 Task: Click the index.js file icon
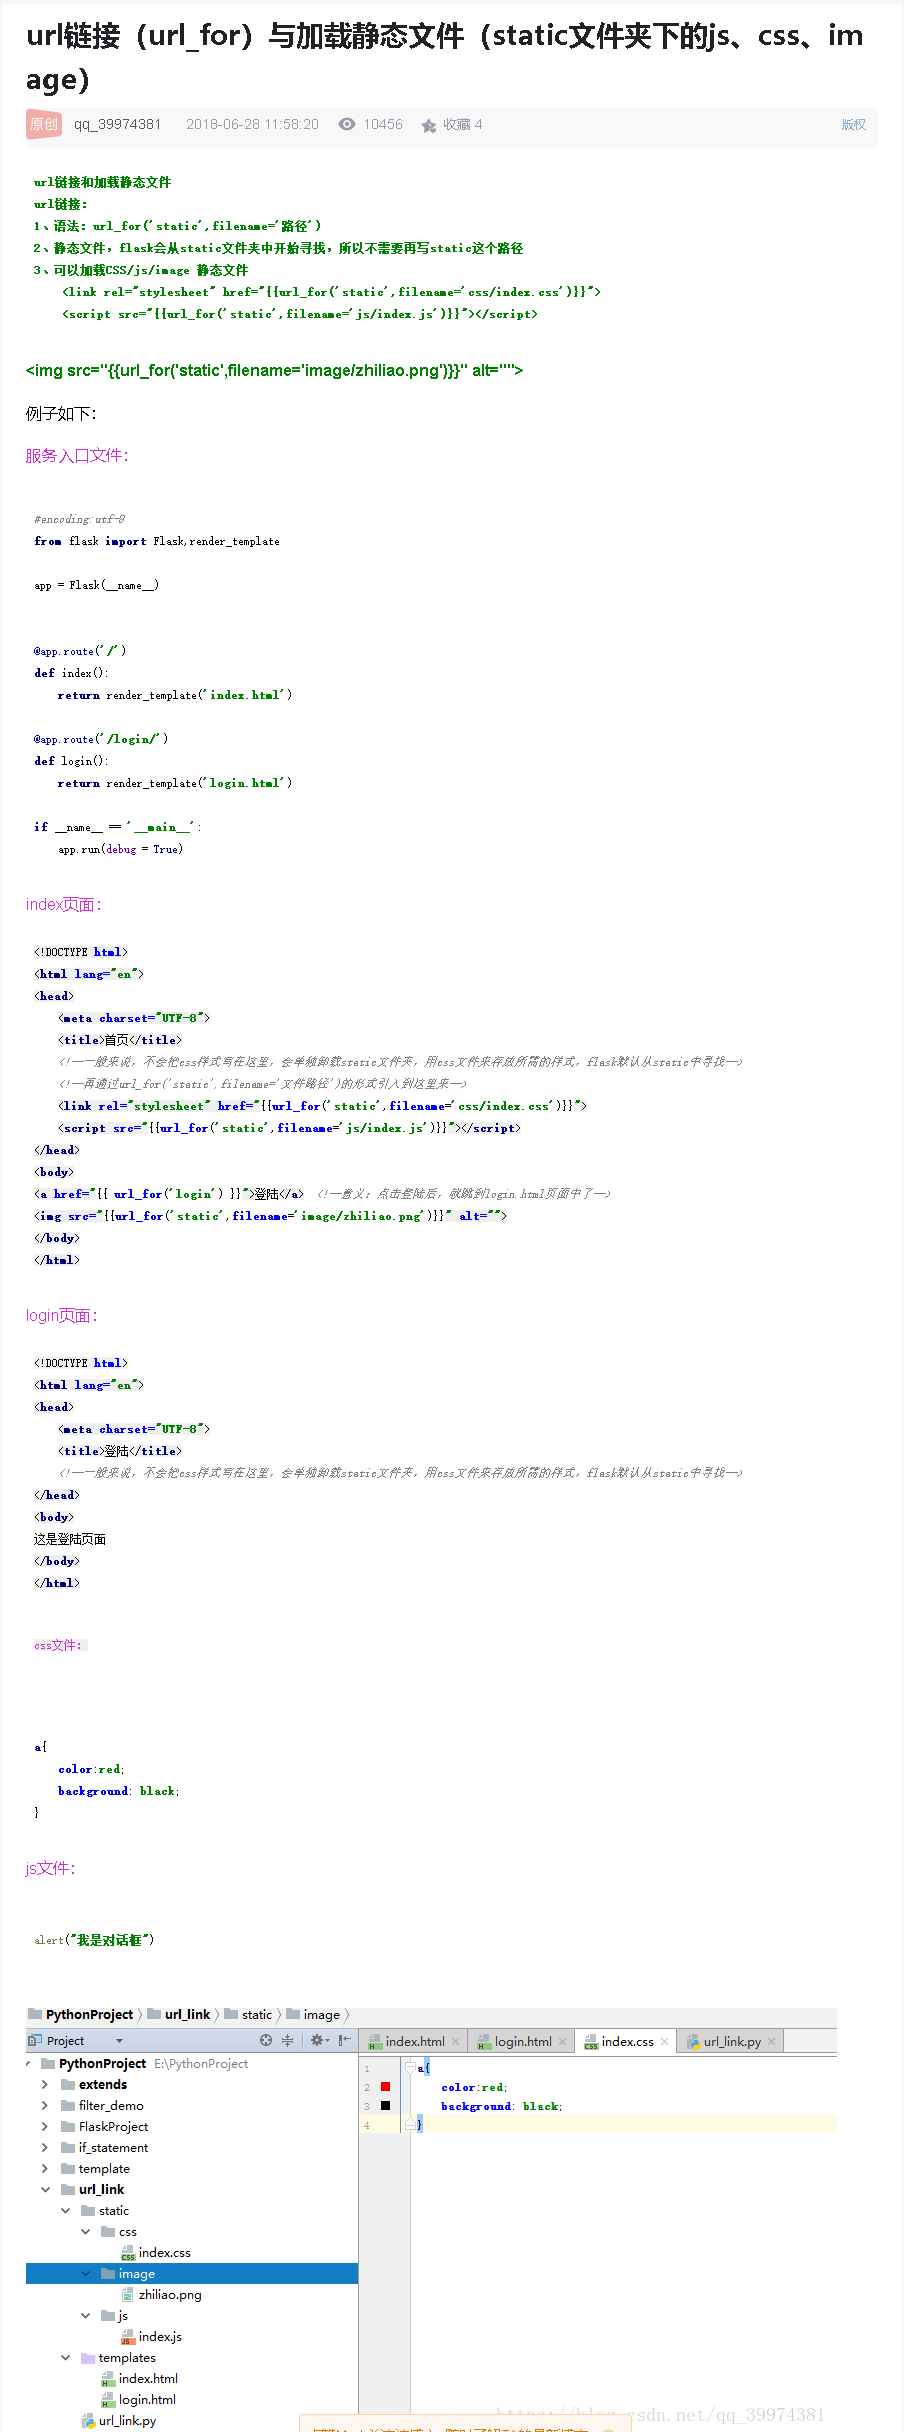click(x=128, y=2336)
